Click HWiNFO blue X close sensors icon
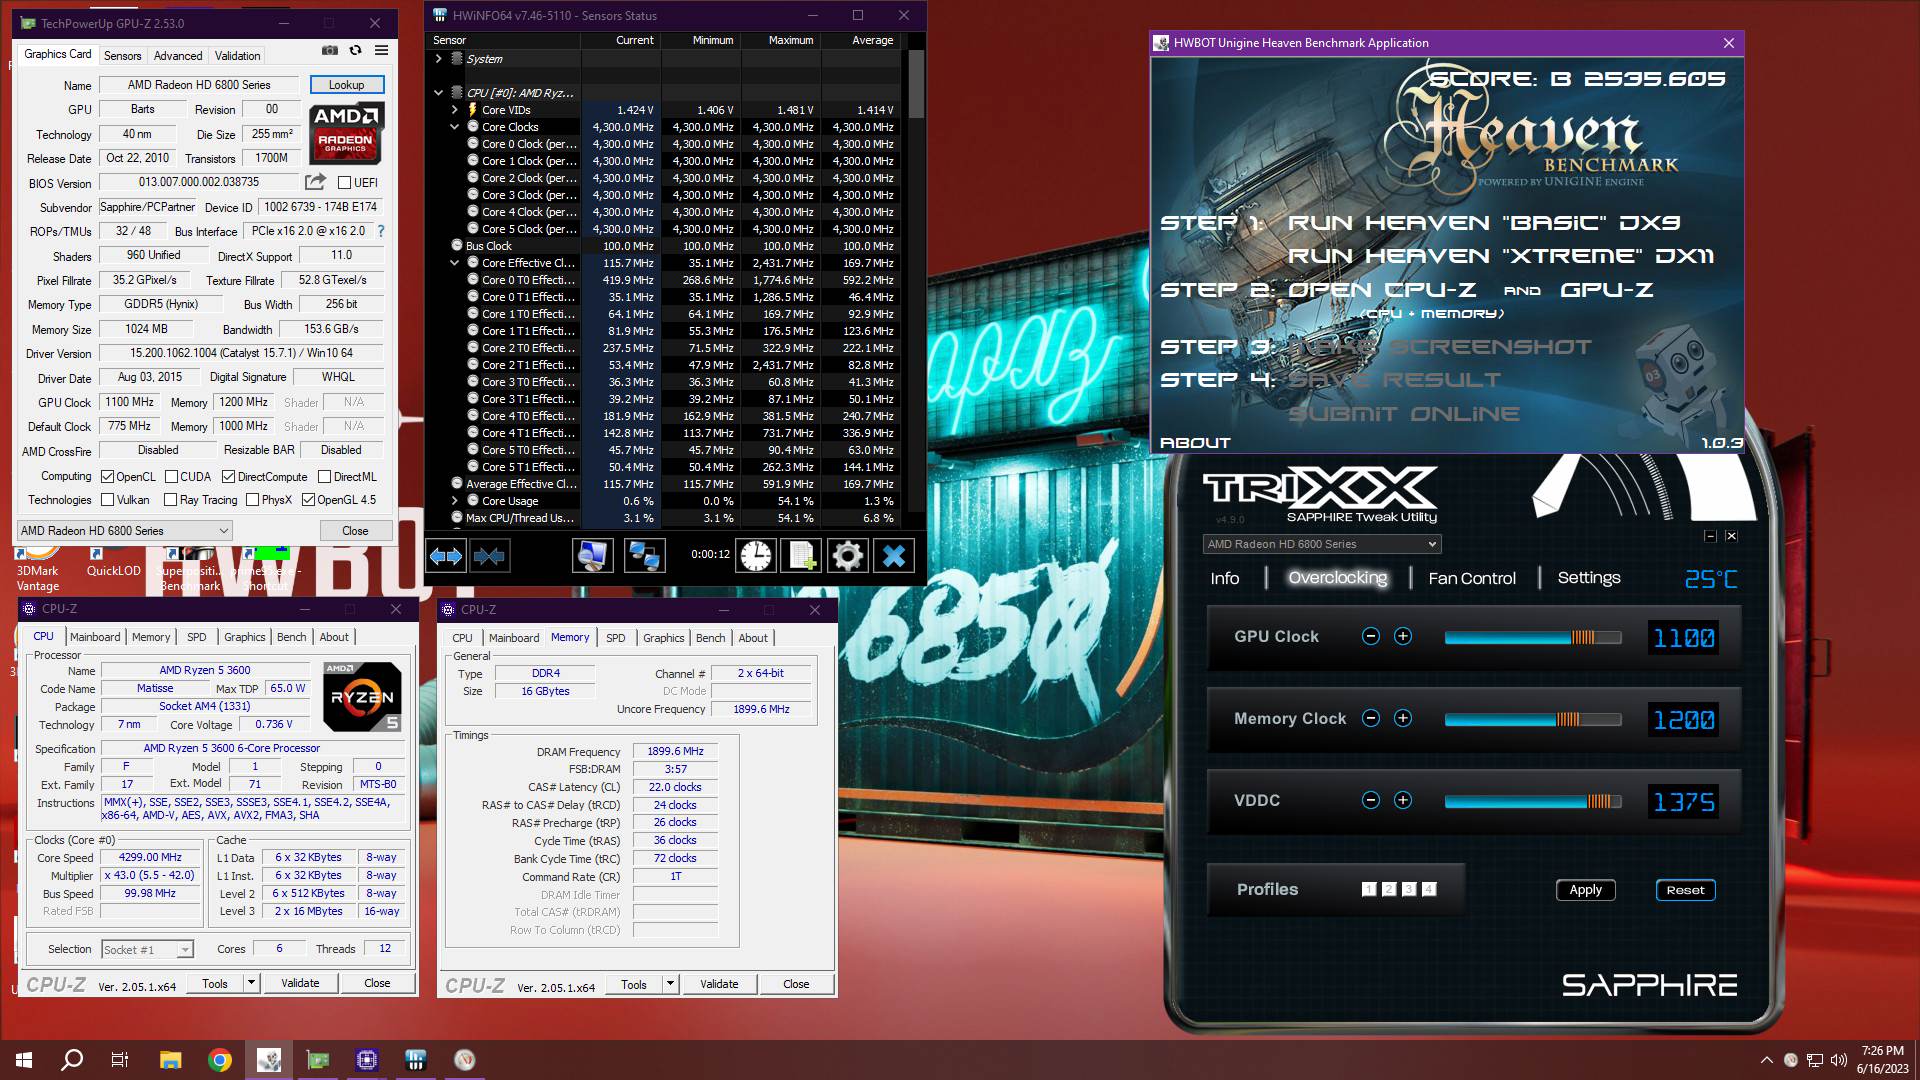This screenshot has width=1920, height=1080. (x=894, y=556)
